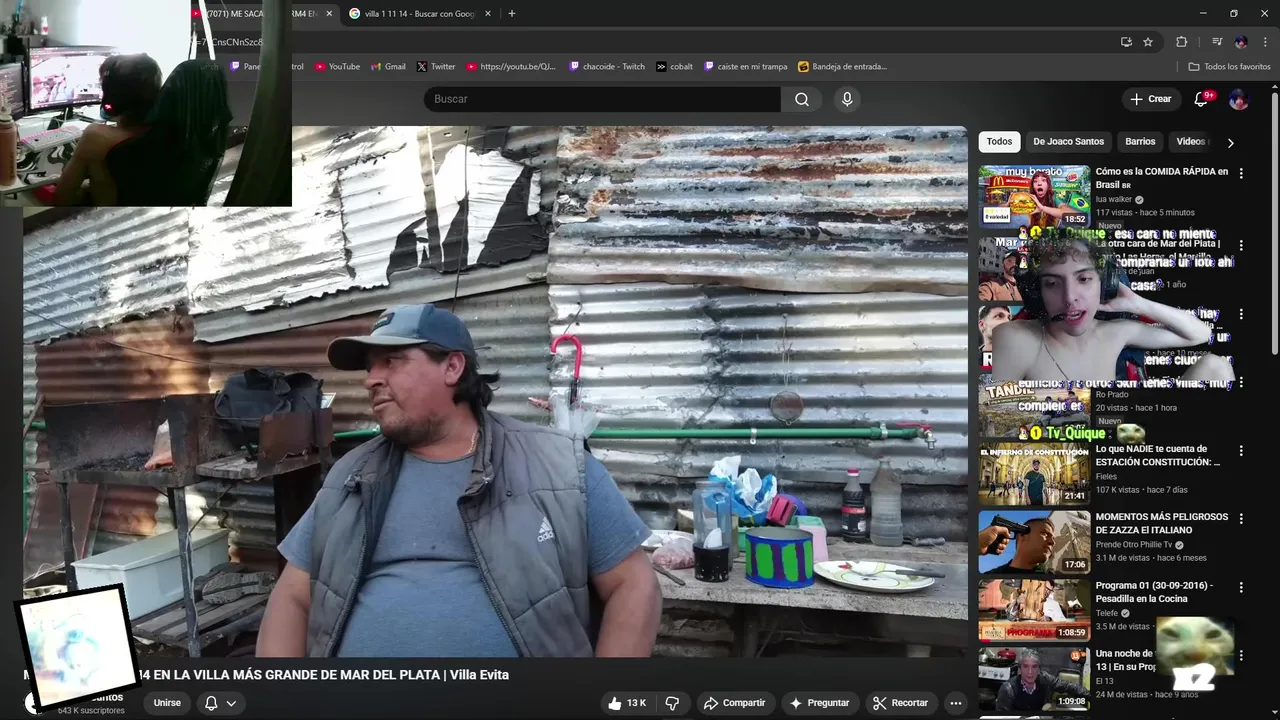Open Chrome profile avatar in toolbar
This screenshot has width=1280, height=720.
(1241, 42)
